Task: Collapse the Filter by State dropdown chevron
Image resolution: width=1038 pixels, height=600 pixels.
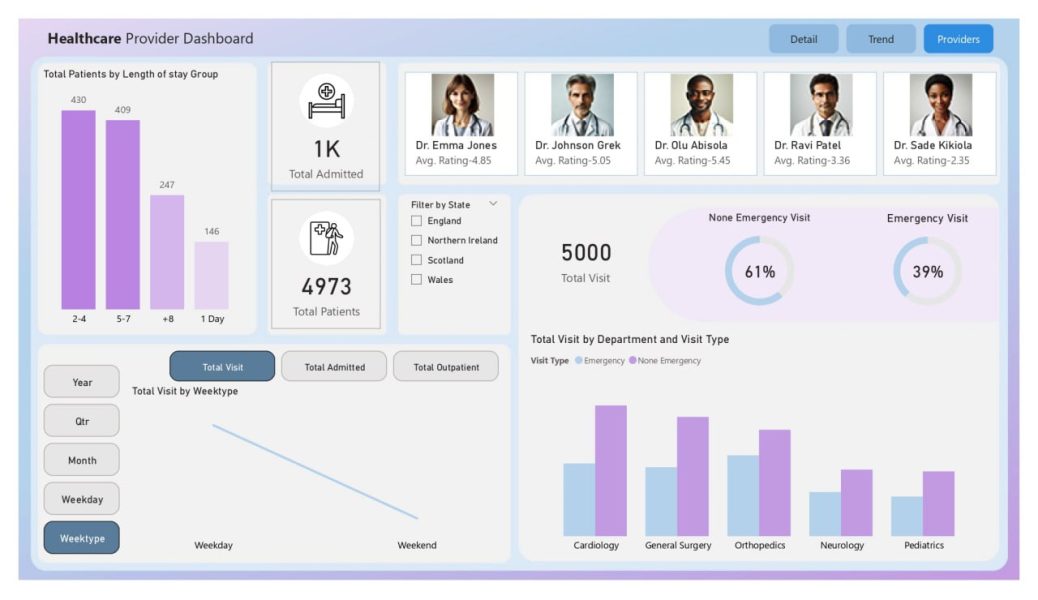Action: (x=493, y=204)
